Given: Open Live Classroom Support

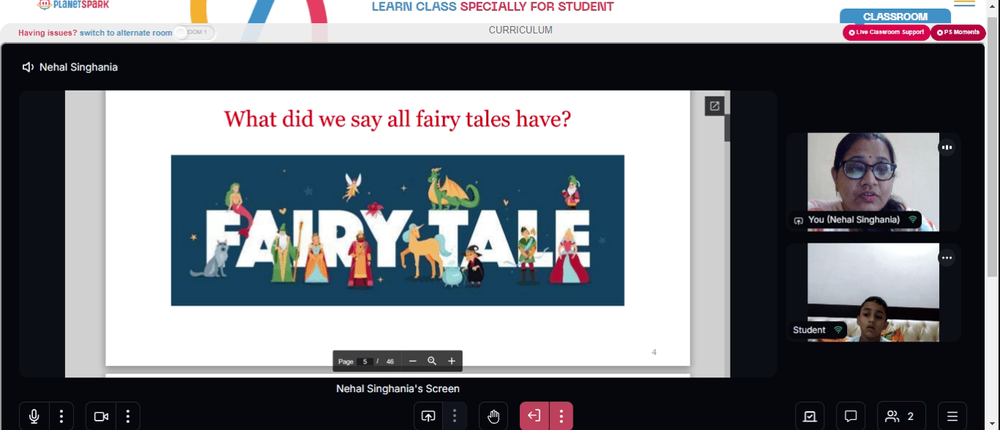Looking at the screenshot, I should 886,32.
